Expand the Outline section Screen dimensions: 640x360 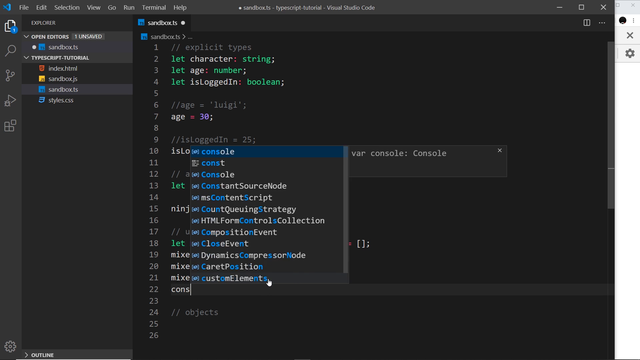(x=27, y=355)
